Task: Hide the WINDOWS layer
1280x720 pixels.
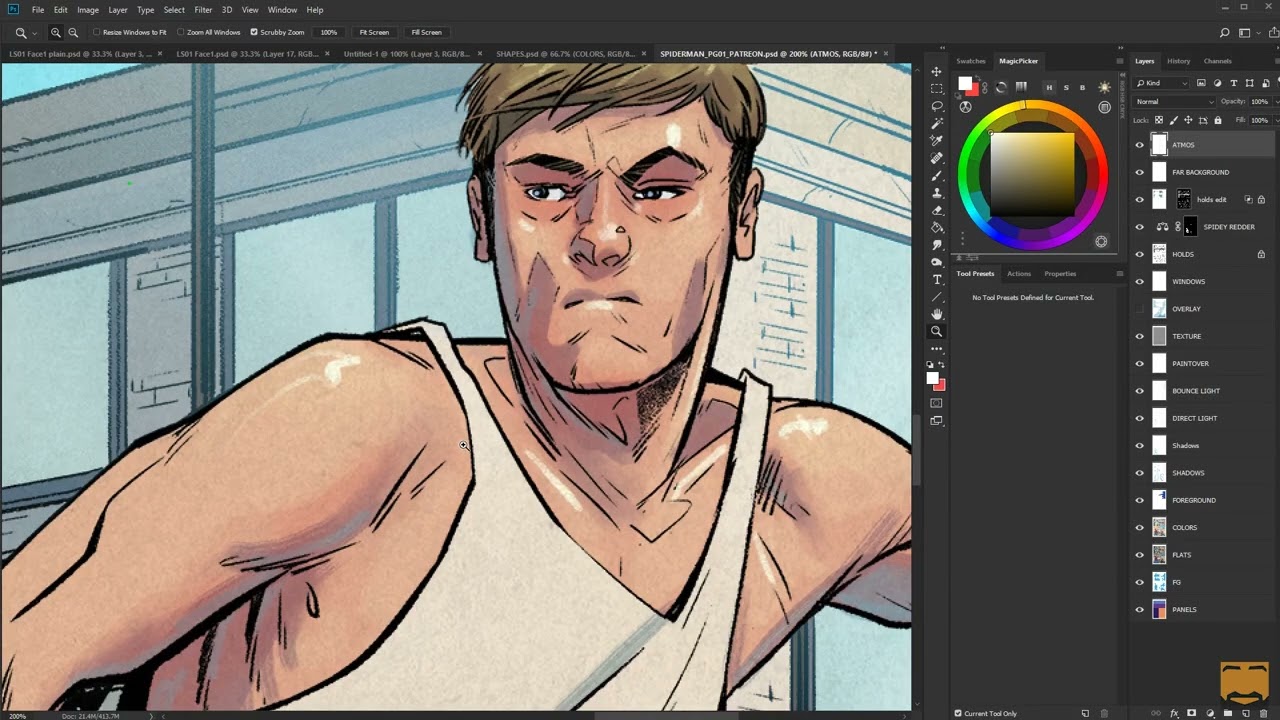Action: (x=1139, y=281)
